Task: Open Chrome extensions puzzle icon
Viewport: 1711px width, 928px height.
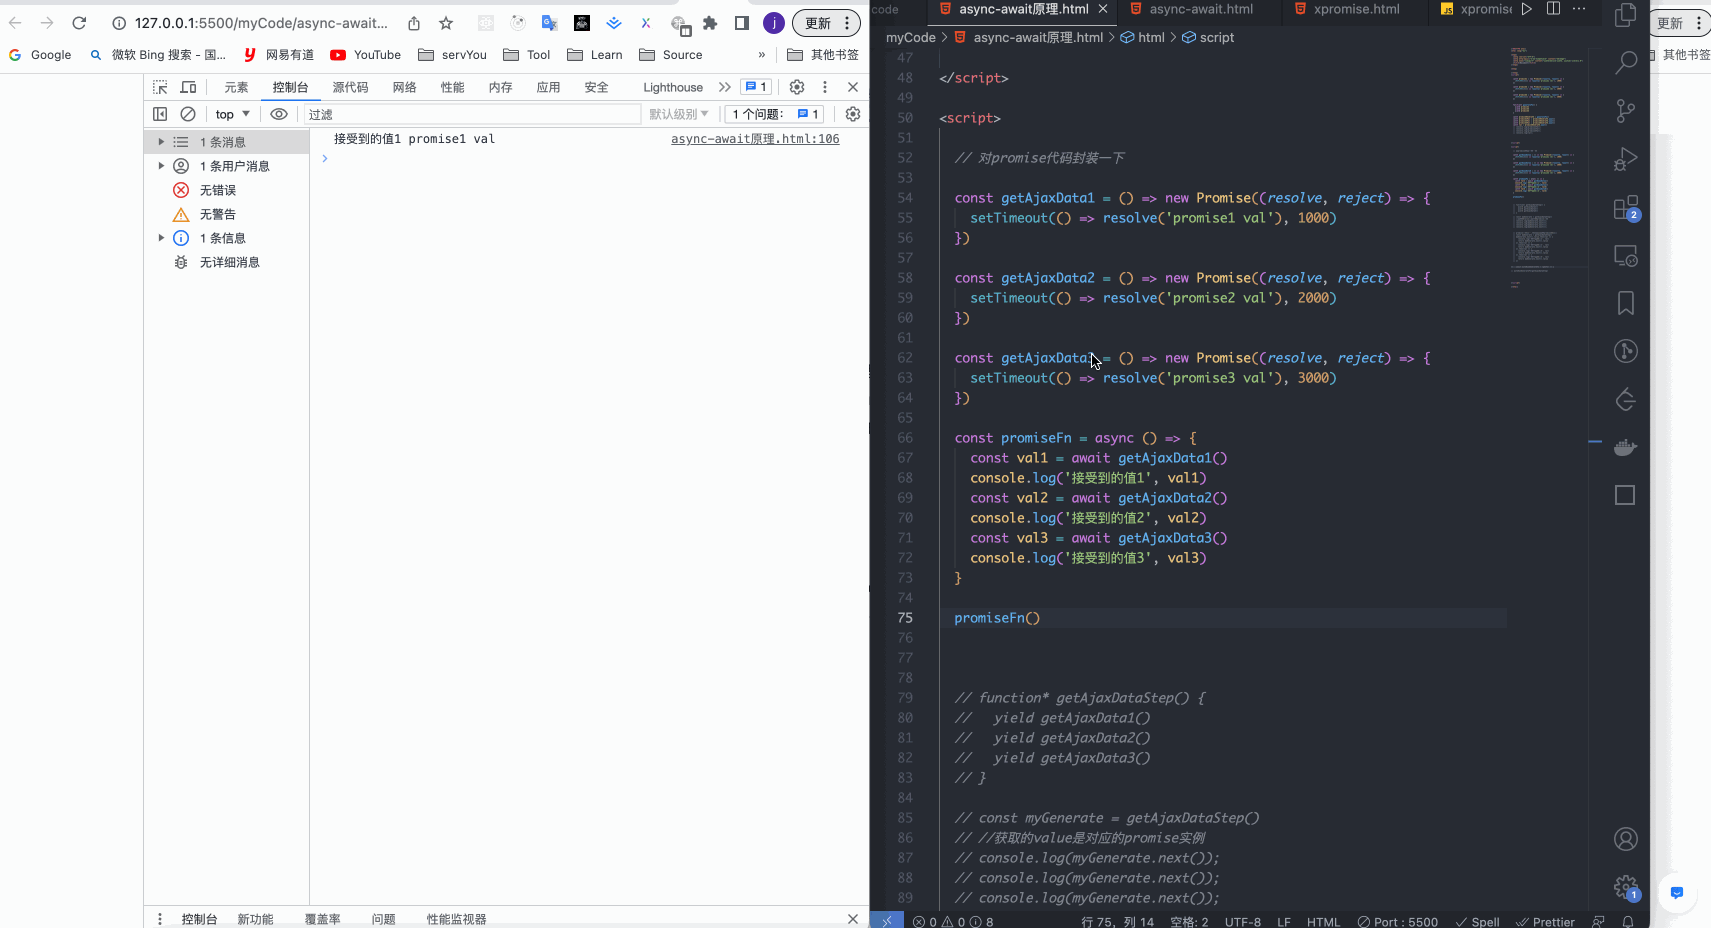Action: tap(710, 23)
